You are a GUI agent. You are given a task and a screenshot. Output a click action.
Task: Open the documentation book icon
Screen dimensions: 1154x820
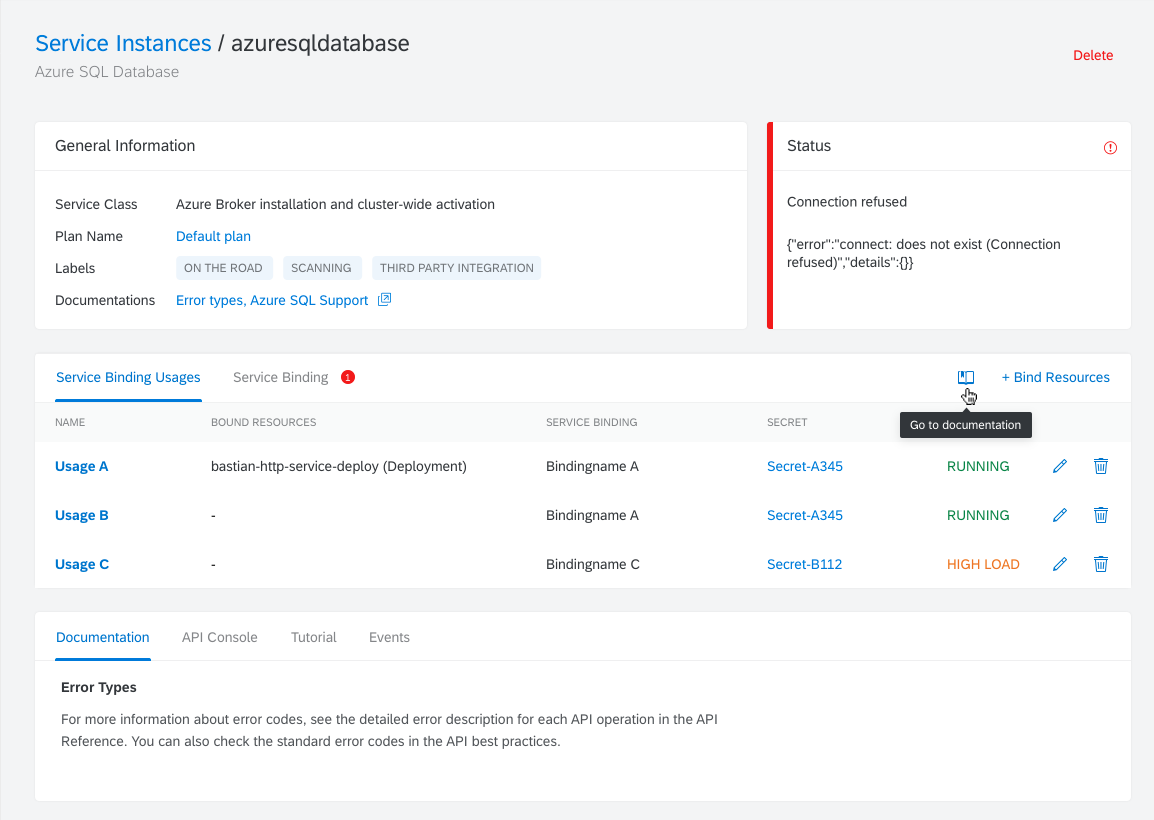click(x=966, y=377)
